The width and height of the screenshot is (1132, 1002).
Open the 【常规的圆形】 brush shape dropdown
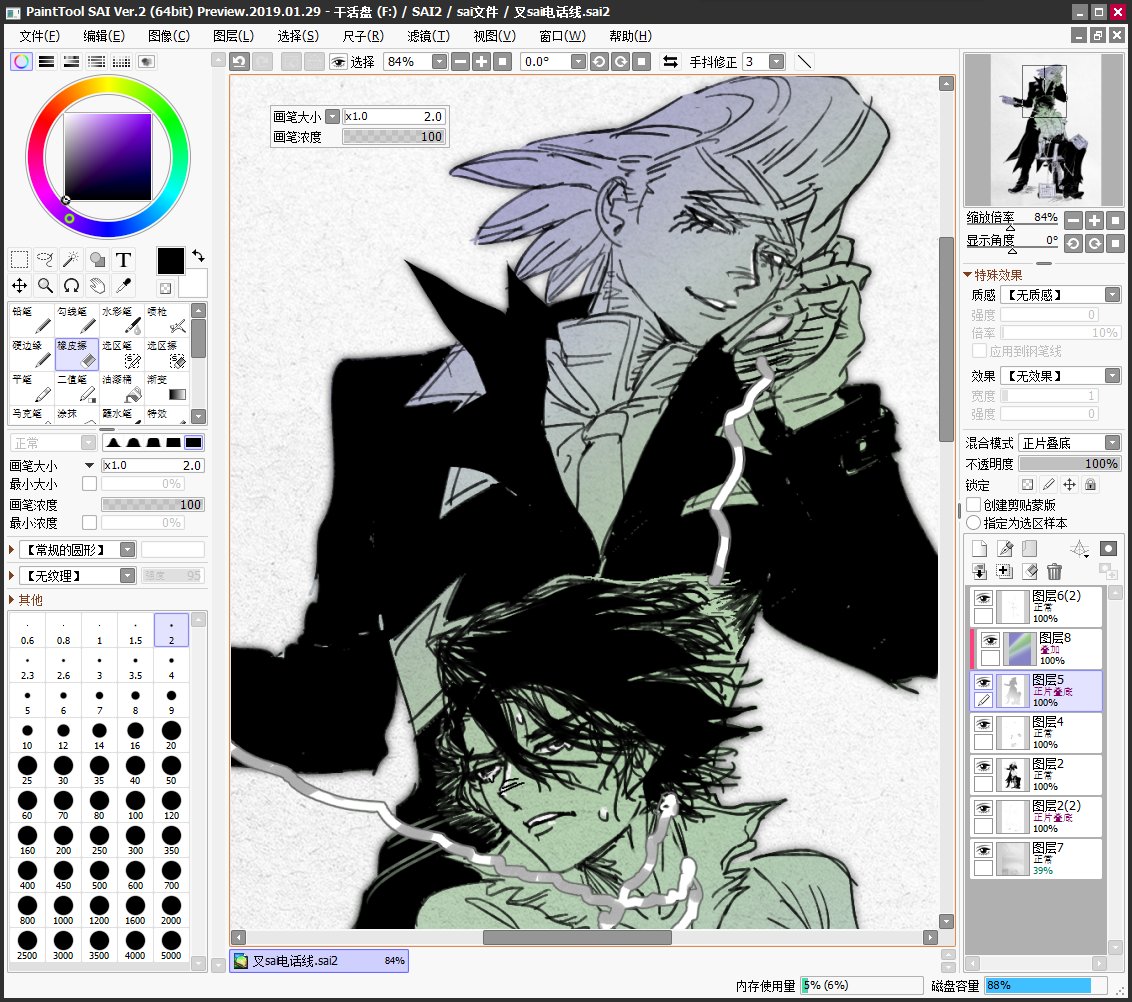click(77, 550)
